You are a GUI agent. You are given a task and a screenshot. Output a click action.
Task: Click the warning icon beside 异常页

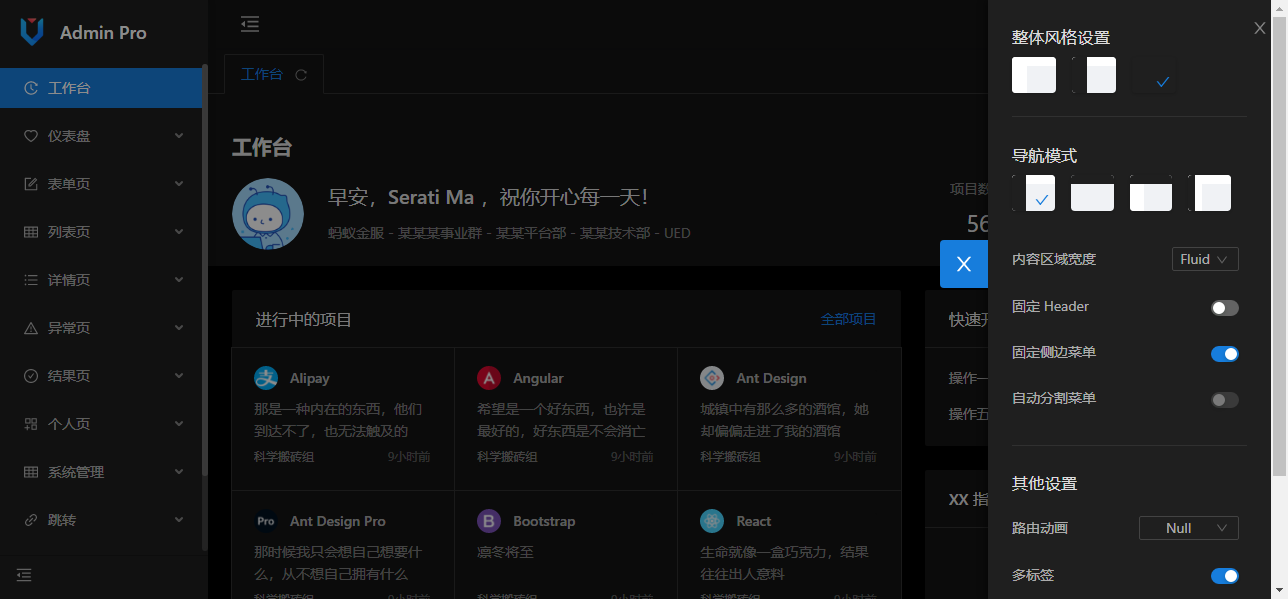[x=31, y=328]
